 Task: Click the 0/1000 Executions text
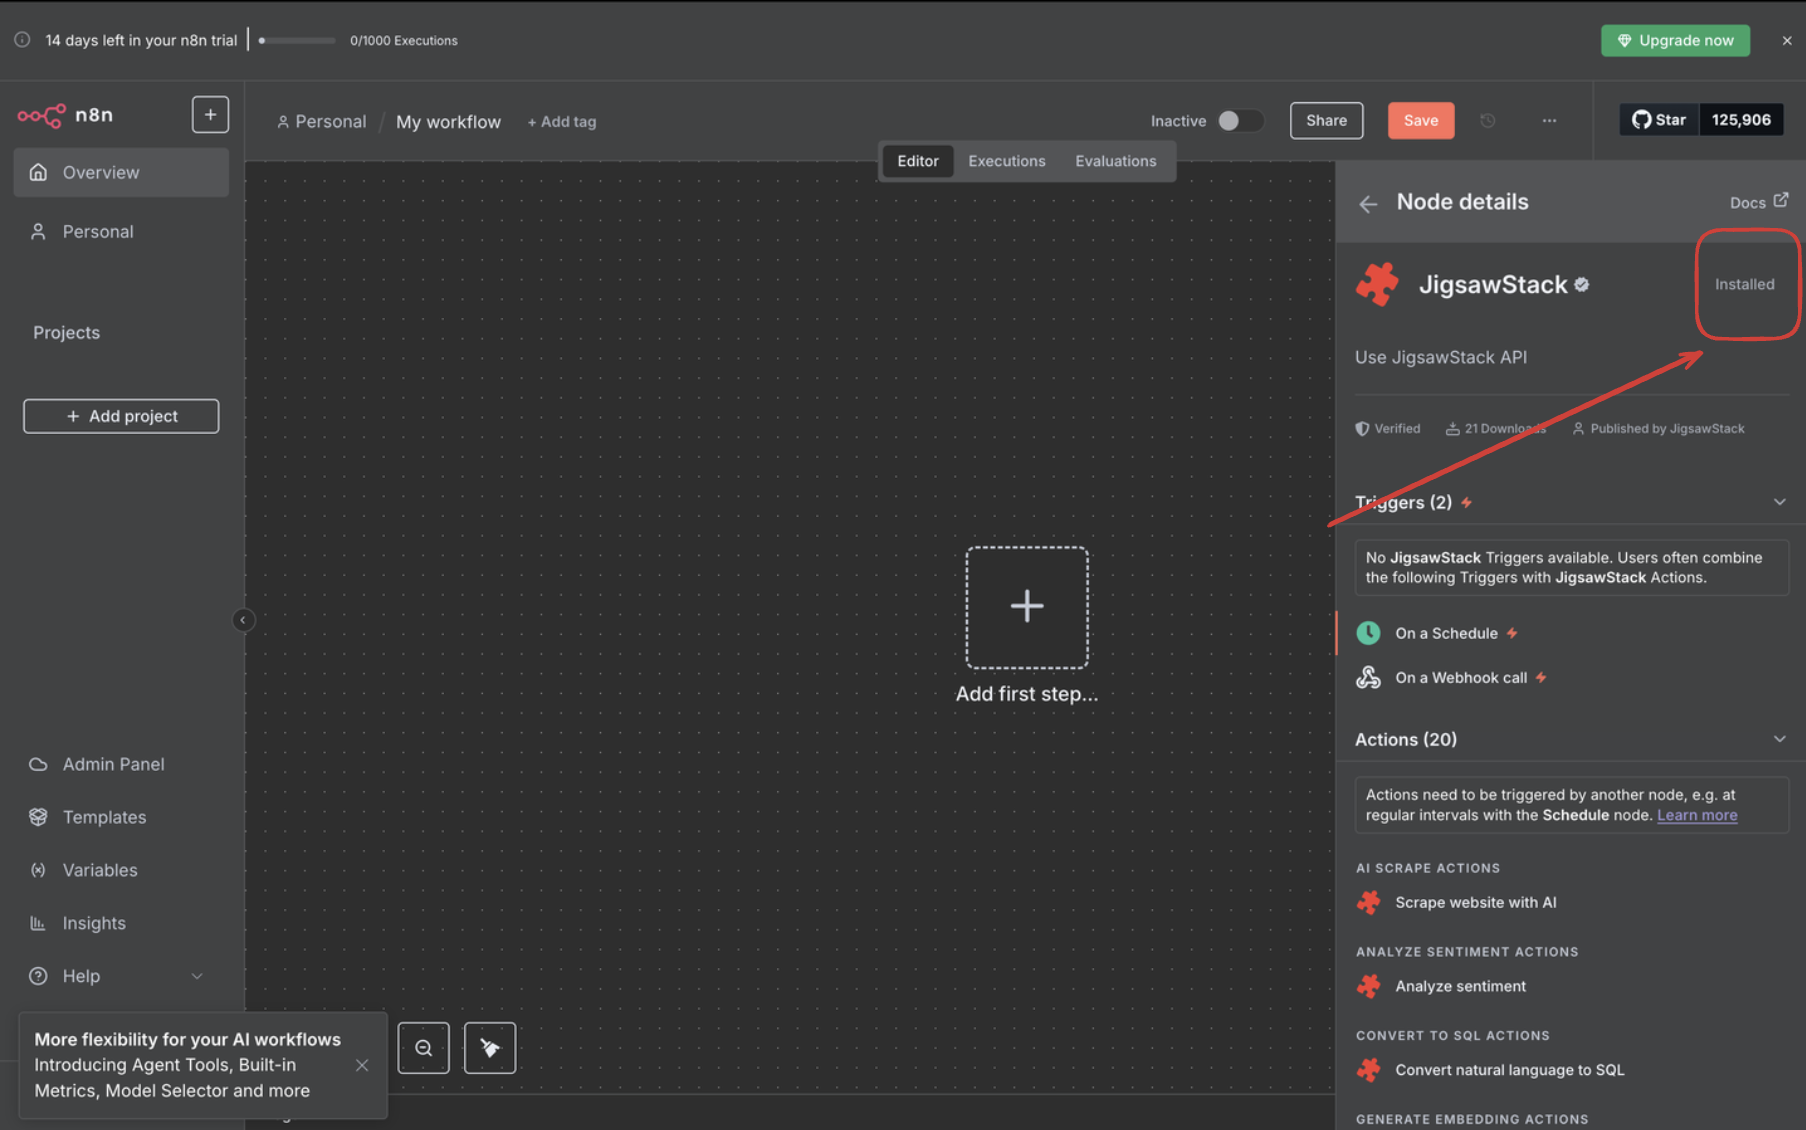(x=404, y=41)
